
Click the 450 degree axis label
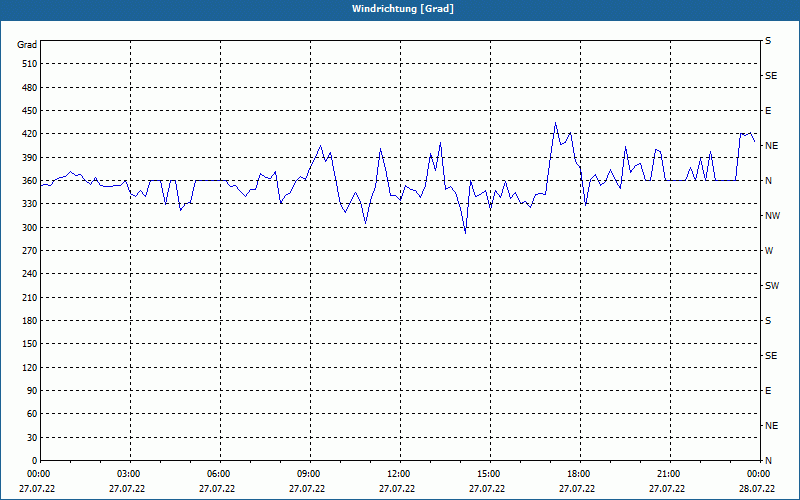coord(30,111)
